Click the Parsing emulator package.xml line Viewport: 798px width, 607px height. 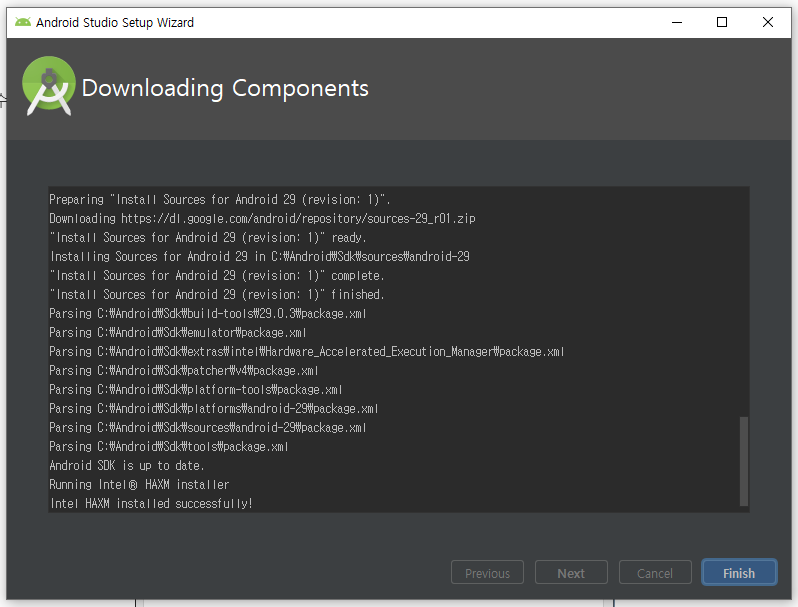point(178,332)
